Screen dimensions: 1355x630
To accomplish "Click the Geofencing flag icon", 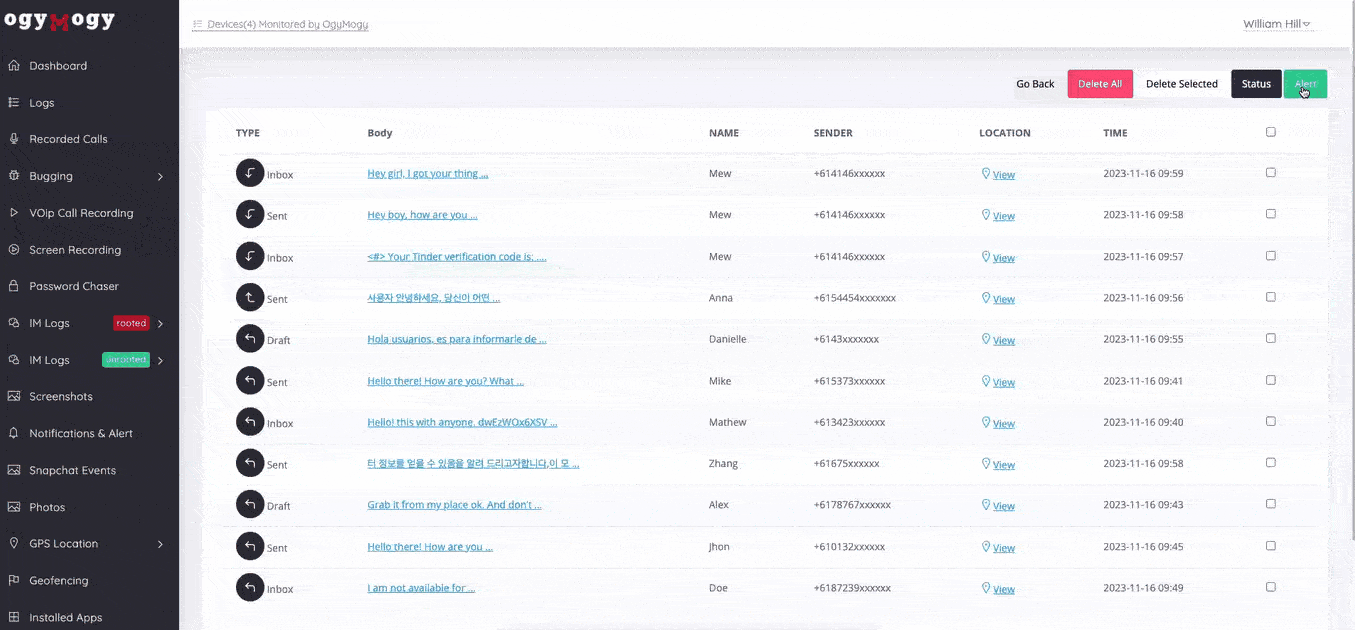I will click(14, 580).
